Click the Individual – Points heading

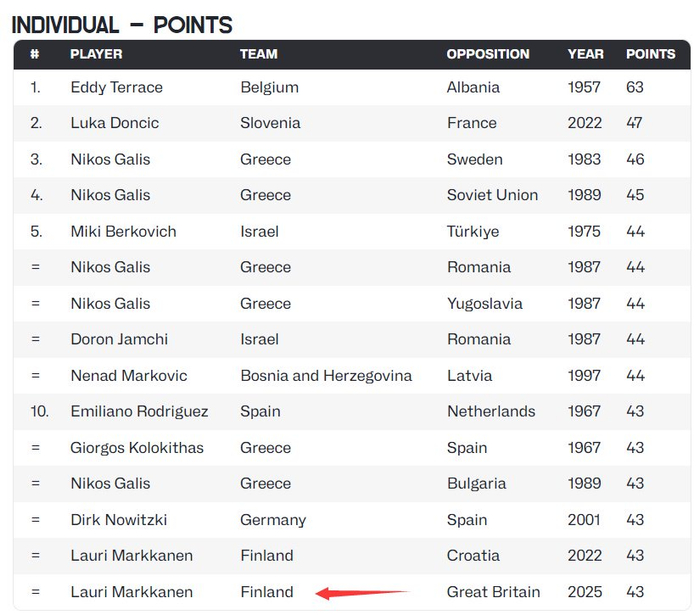click(x=122, y=24)
